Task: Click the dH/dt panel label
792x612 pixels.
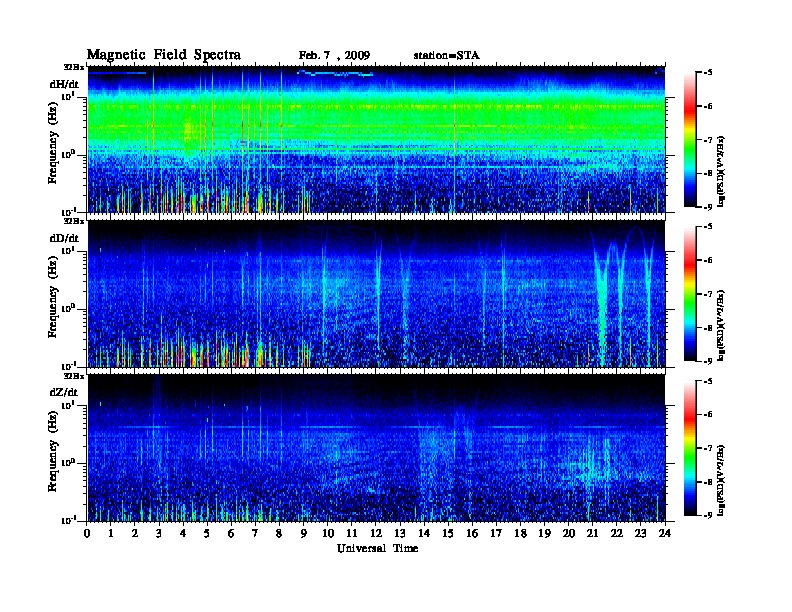Action: tap(64, 84)
